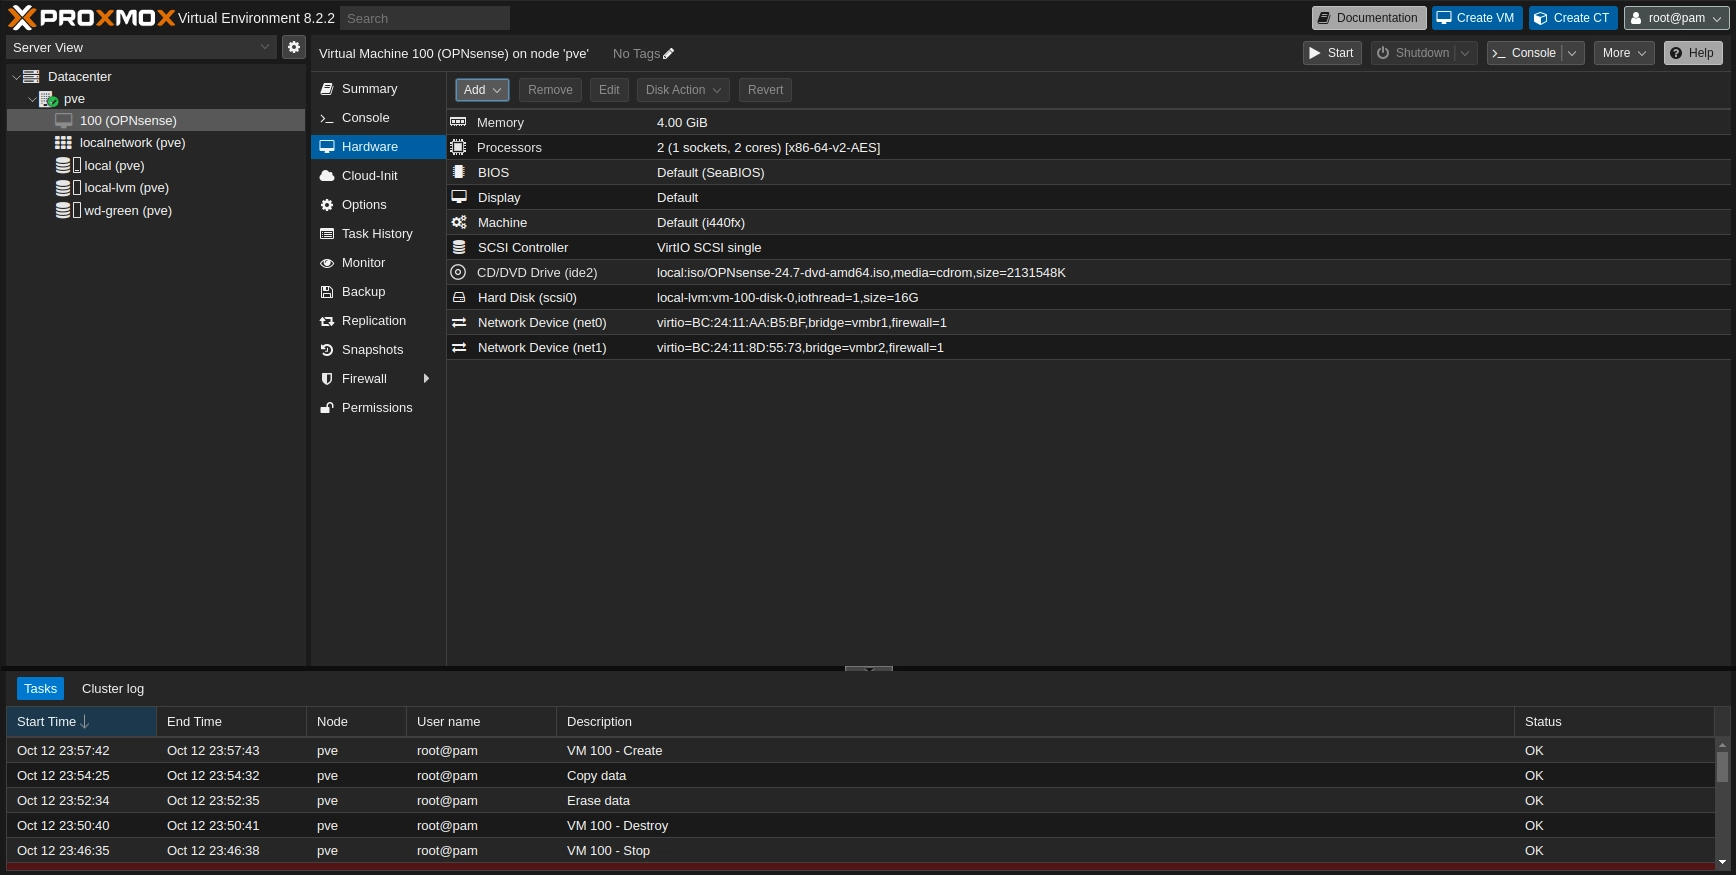
Task: Click the Edit hardware button
Action: pyautogui.click(x=609, y=90)
